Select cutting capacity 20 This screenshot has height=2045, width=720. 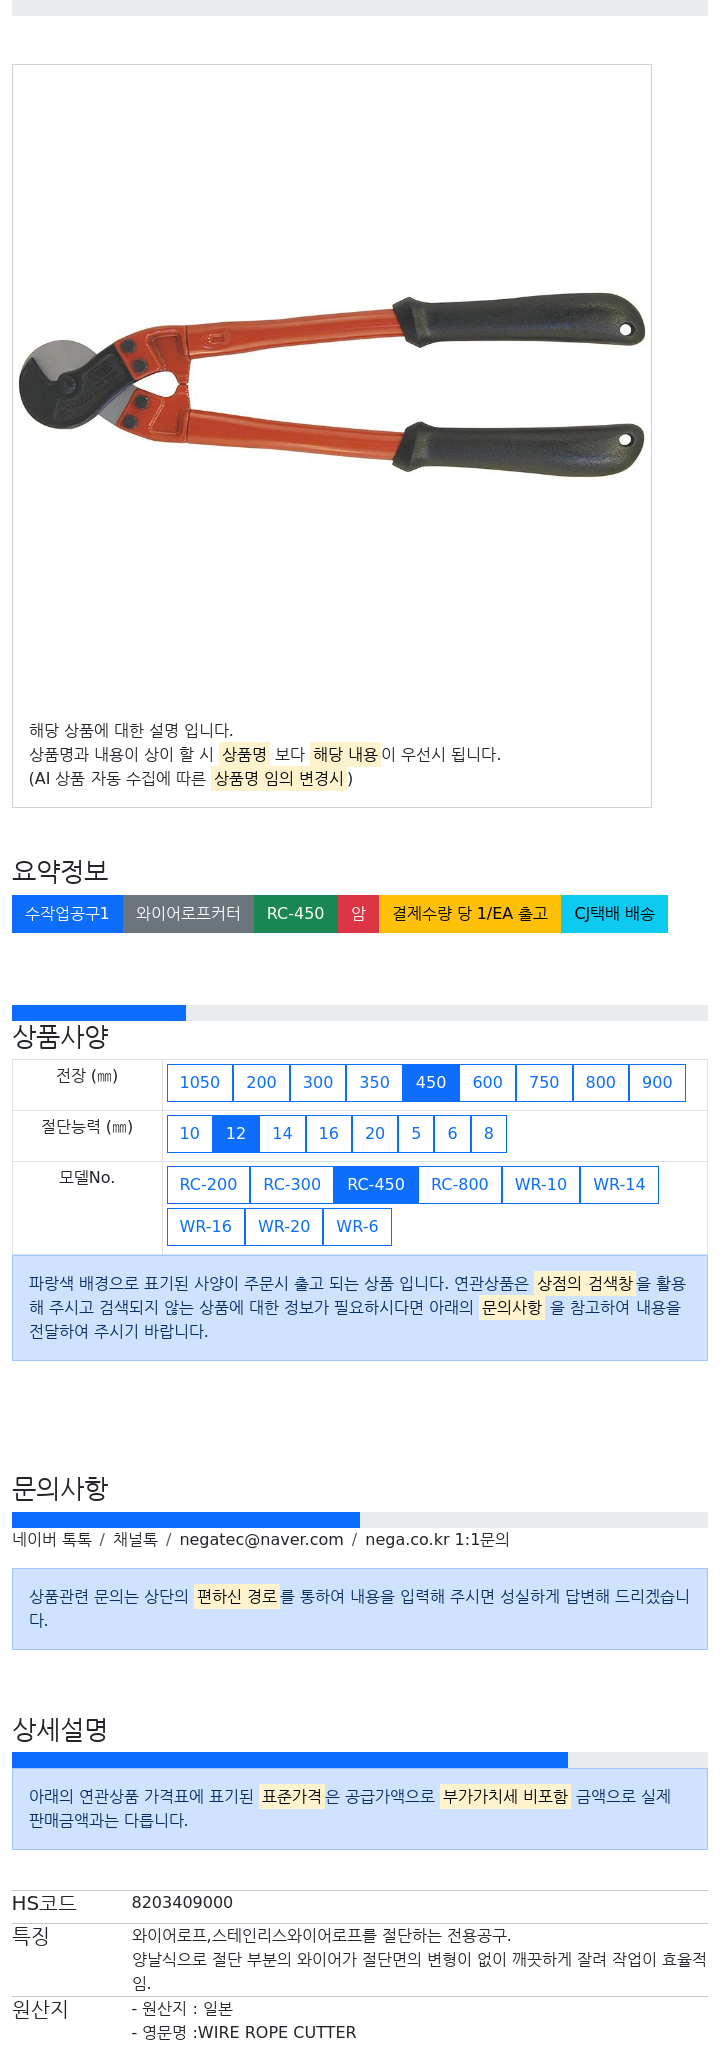pos(375,1134)
